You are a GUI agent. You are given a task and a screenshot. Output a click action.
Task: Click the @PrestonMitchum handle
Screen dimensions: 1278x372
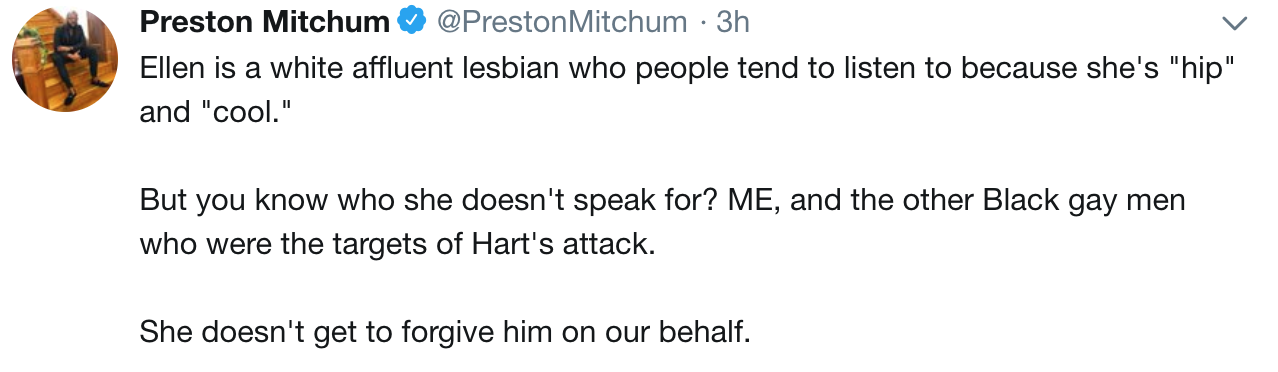[563, 21]
